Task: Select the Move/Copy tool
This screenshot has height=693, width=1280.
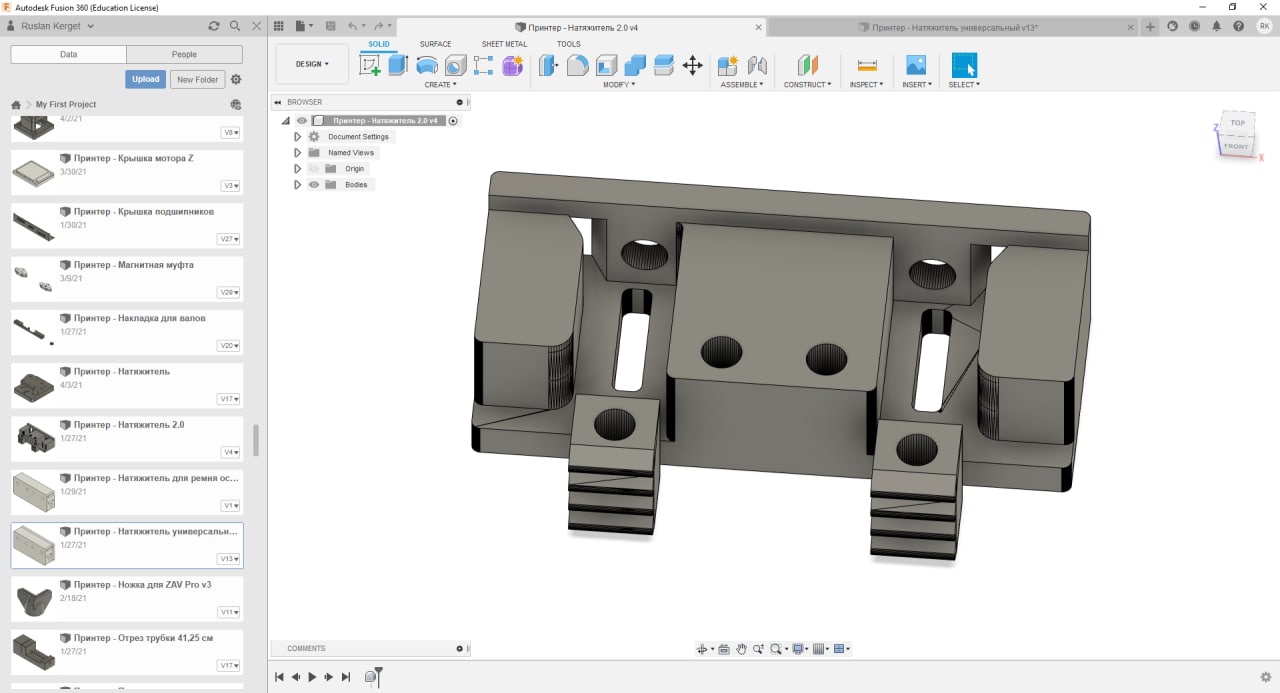Action: pos(692,66)
